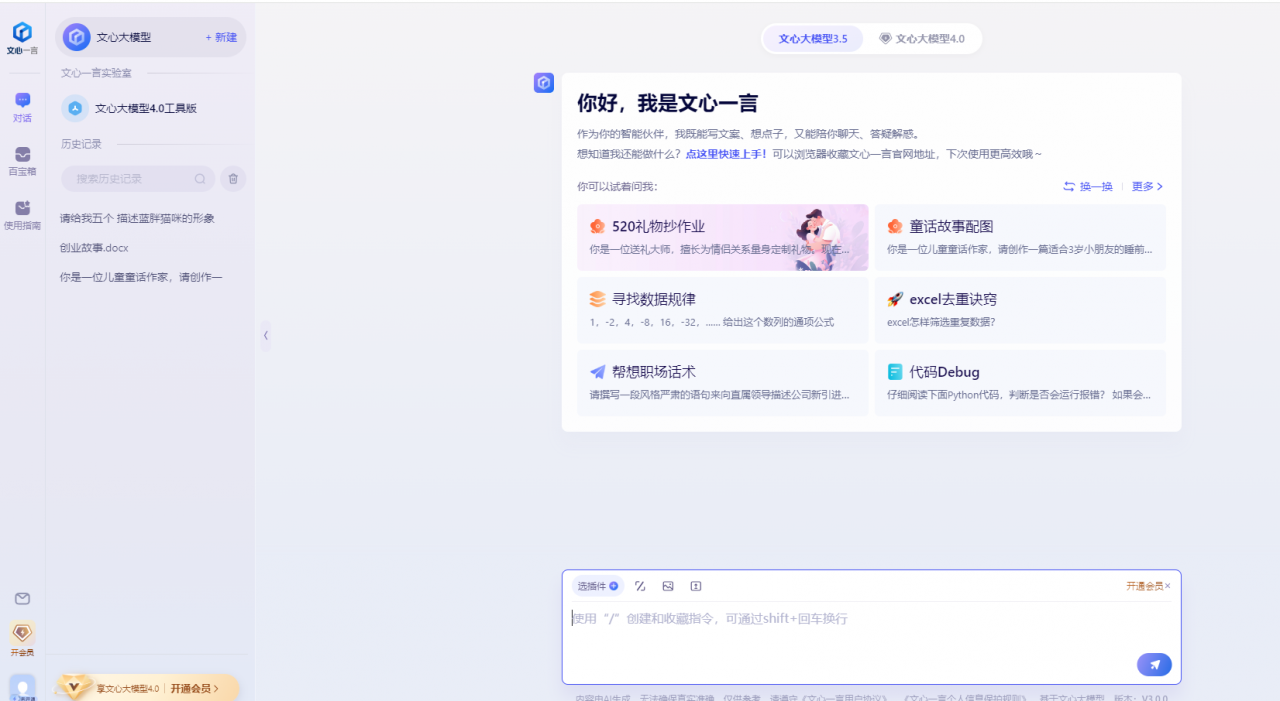
Task: Click the document card icon above the input box
Action: (x=696, y=586)
